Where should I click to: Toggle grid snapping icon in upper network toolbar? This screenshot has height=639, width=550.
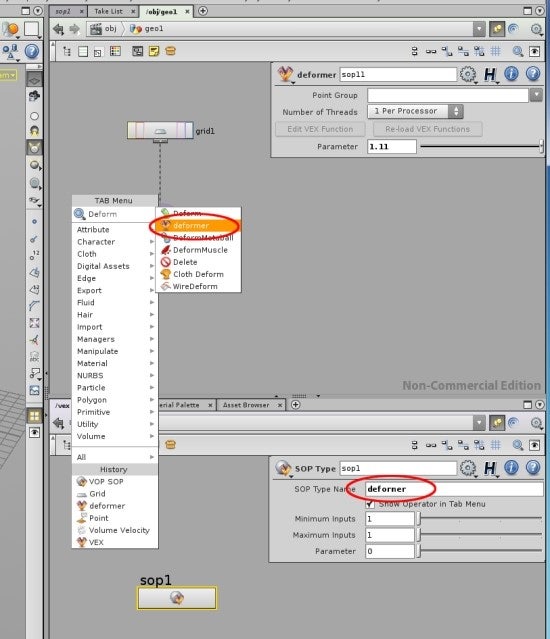(x=495, y=51)
